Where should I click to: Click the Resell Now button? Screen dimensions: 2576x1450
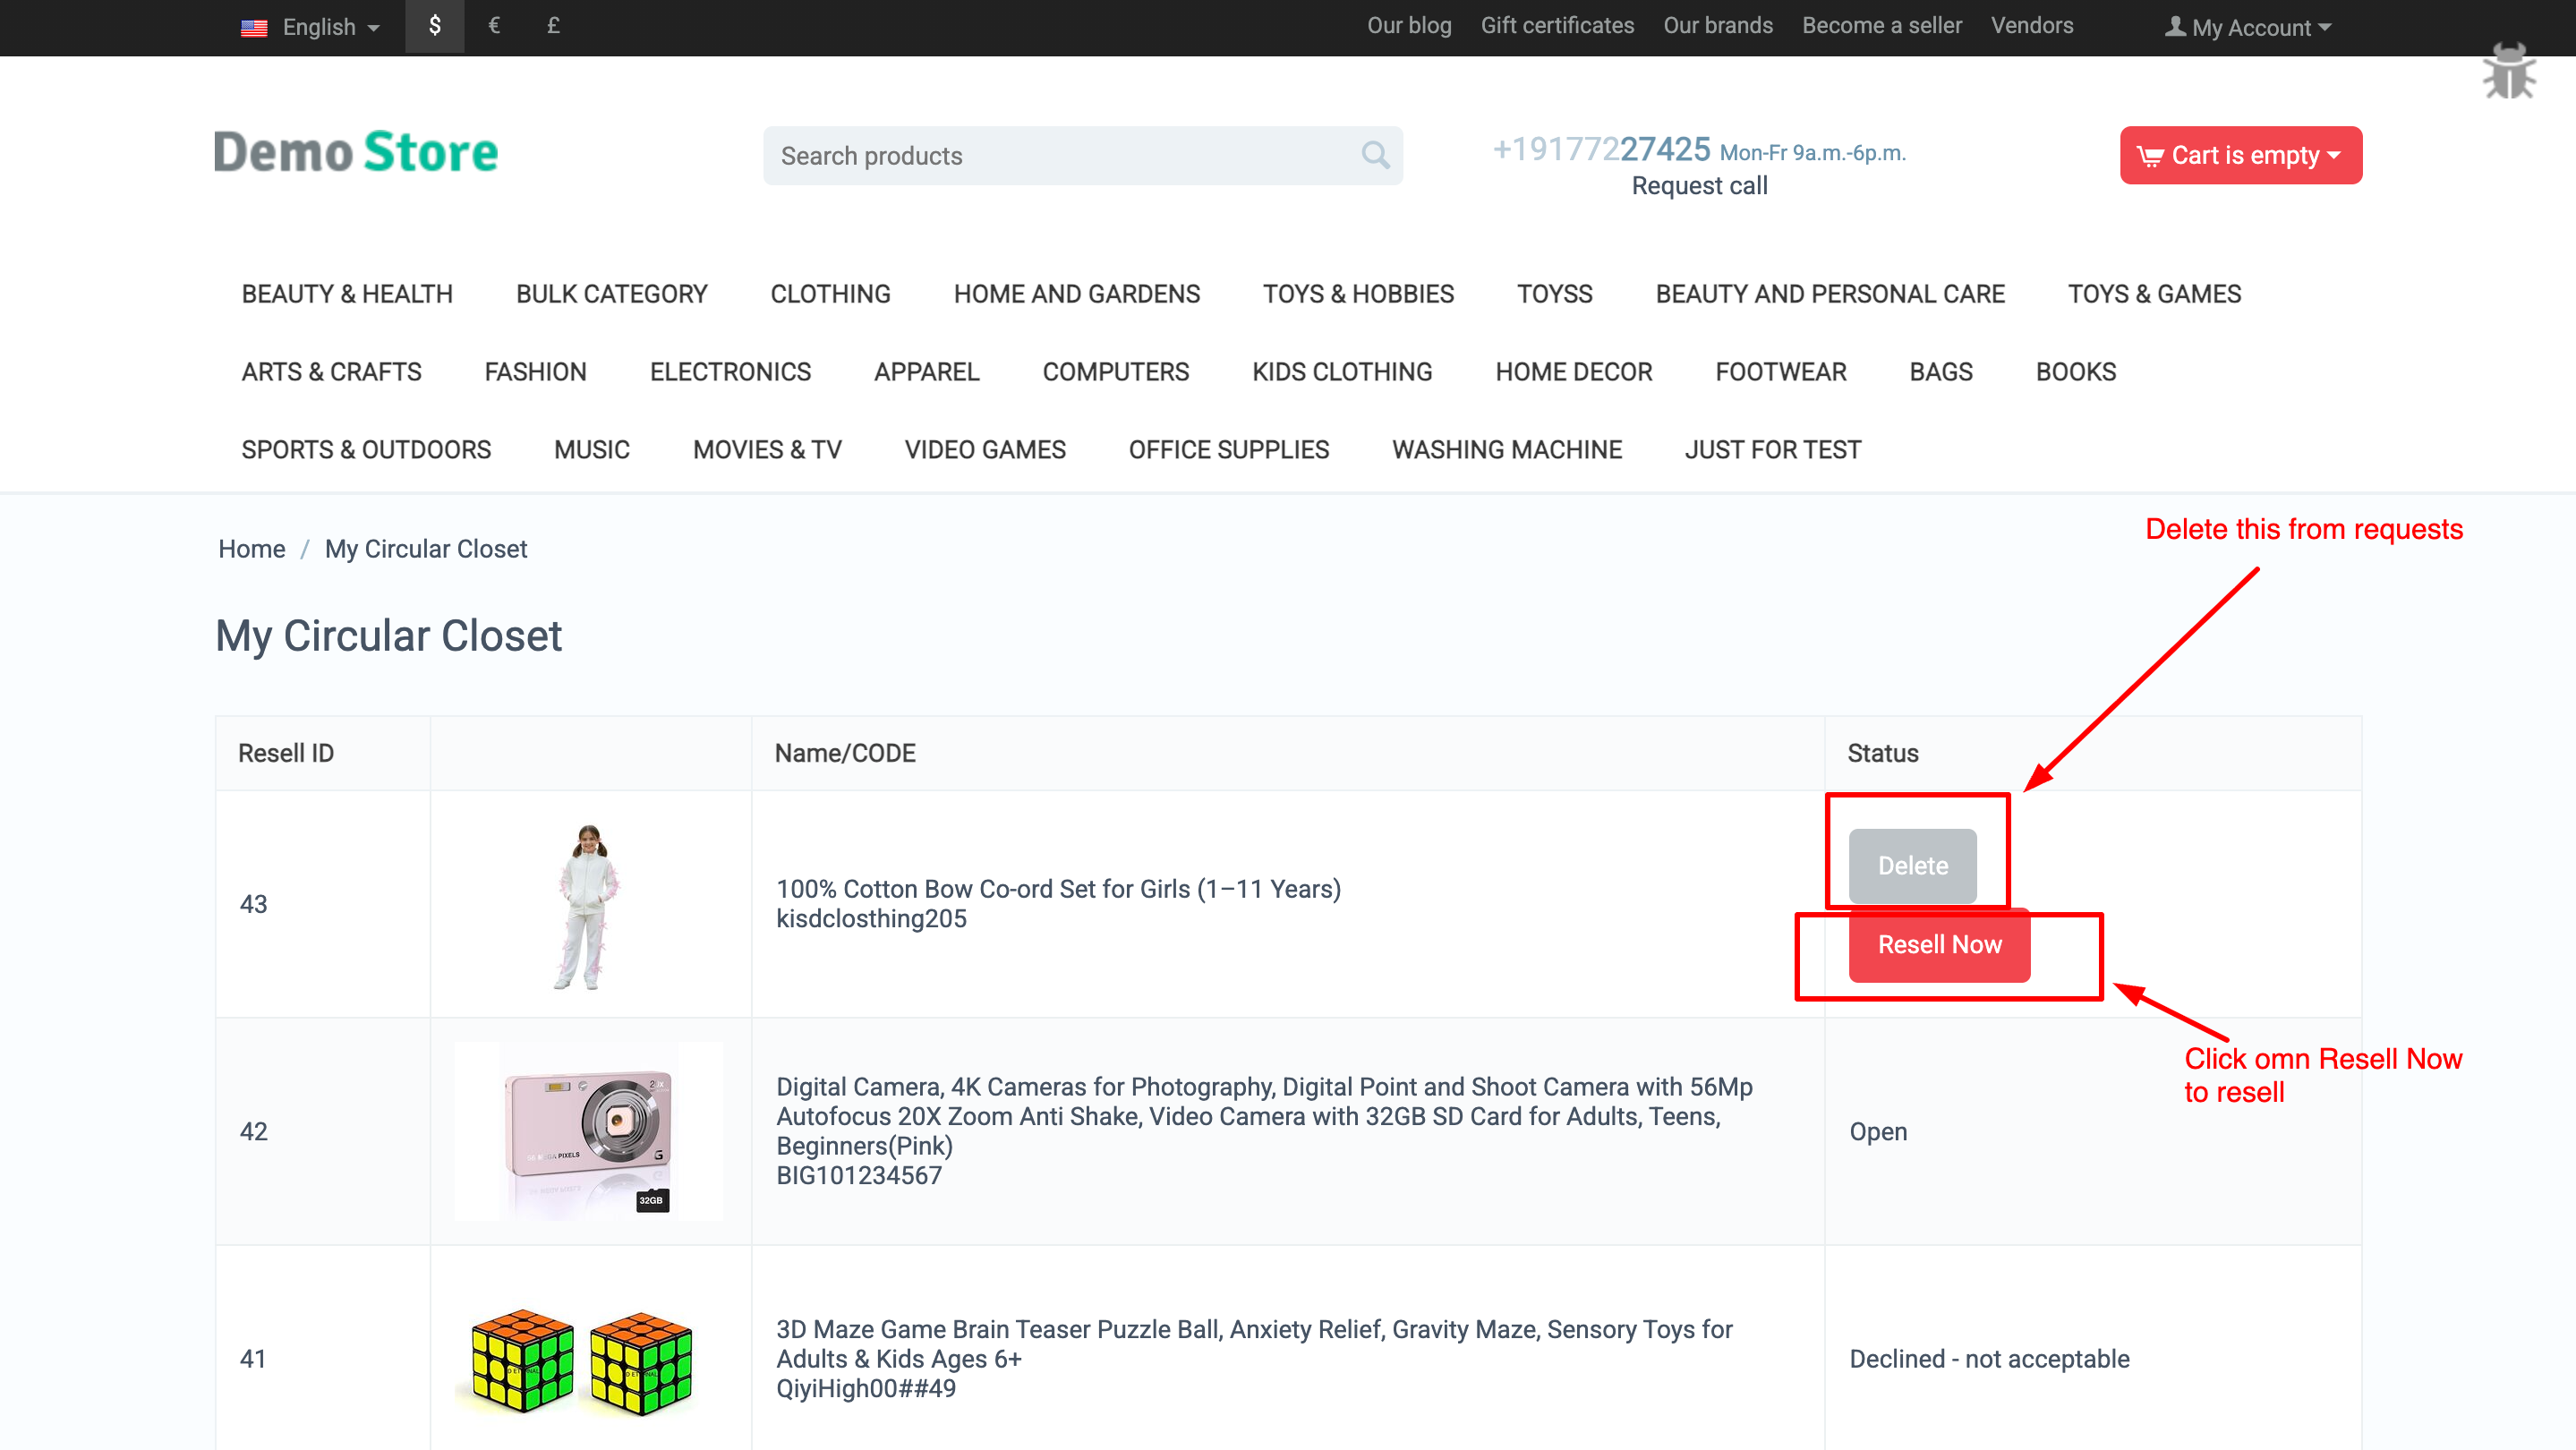coord(1939,944)
